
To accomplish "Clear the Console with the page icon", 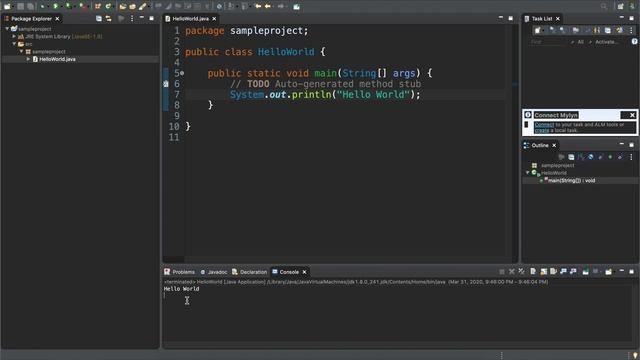I will [533, 272].
